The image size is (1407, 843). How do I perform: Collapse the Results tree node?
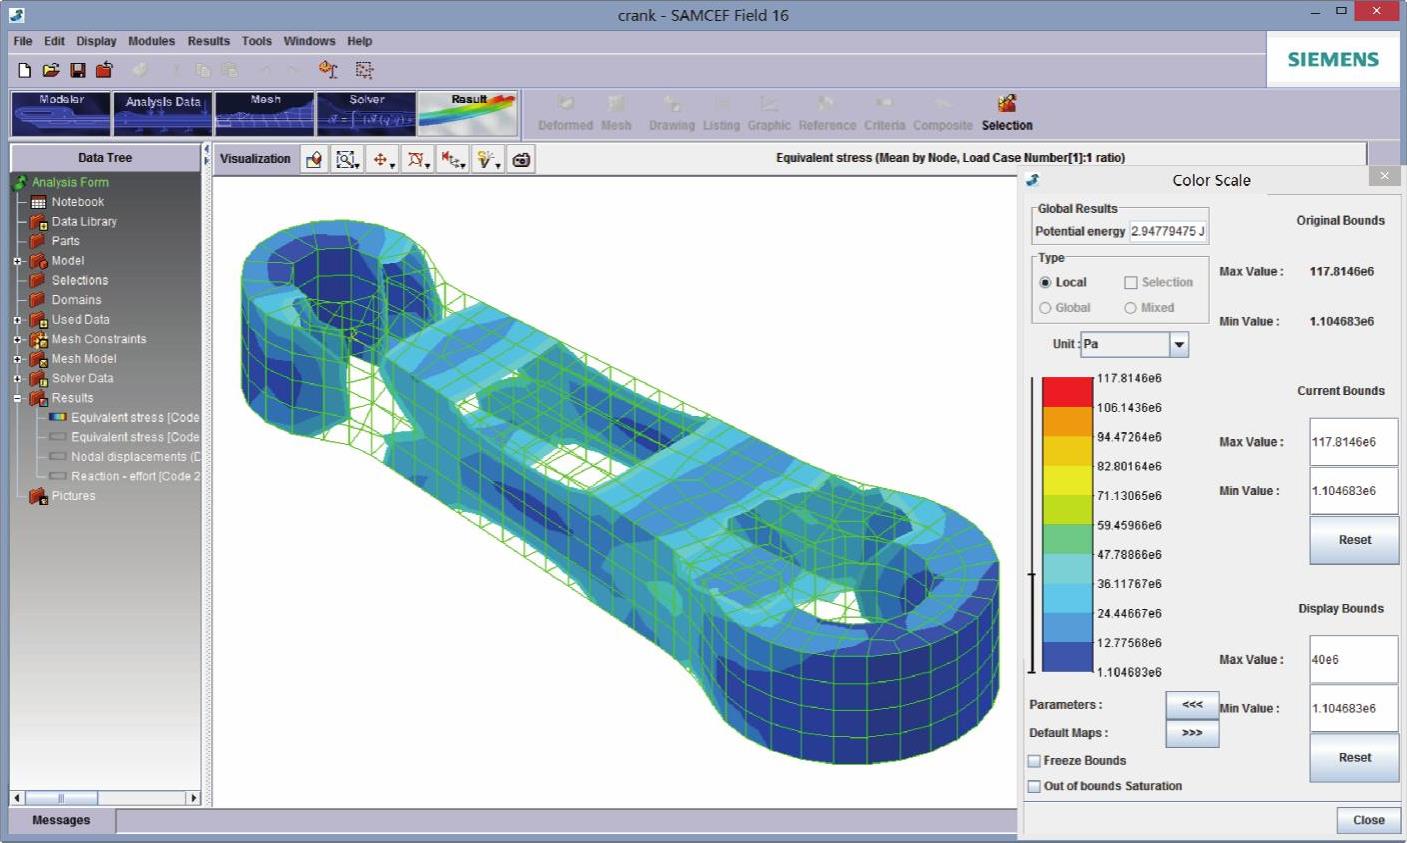[x=17, y=398]
